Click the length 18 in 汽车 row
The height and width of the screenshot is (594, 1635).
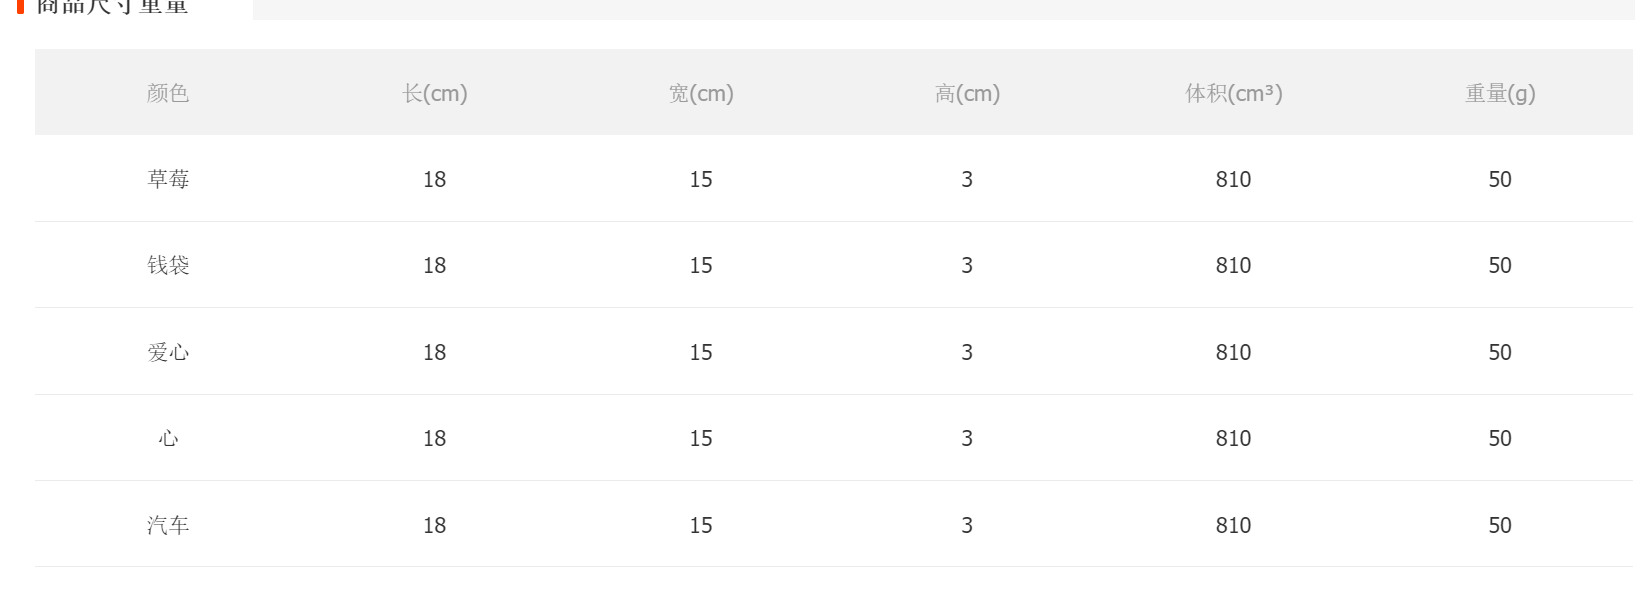point(434,525)
